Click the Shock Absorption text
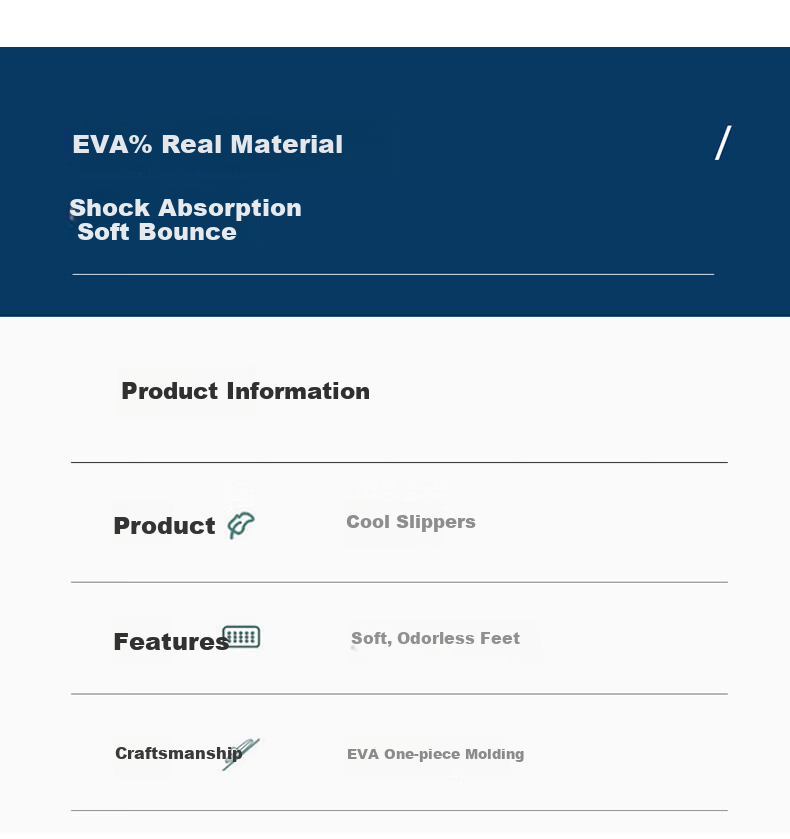Screen dimensions: 790x839 pos(185,208)
